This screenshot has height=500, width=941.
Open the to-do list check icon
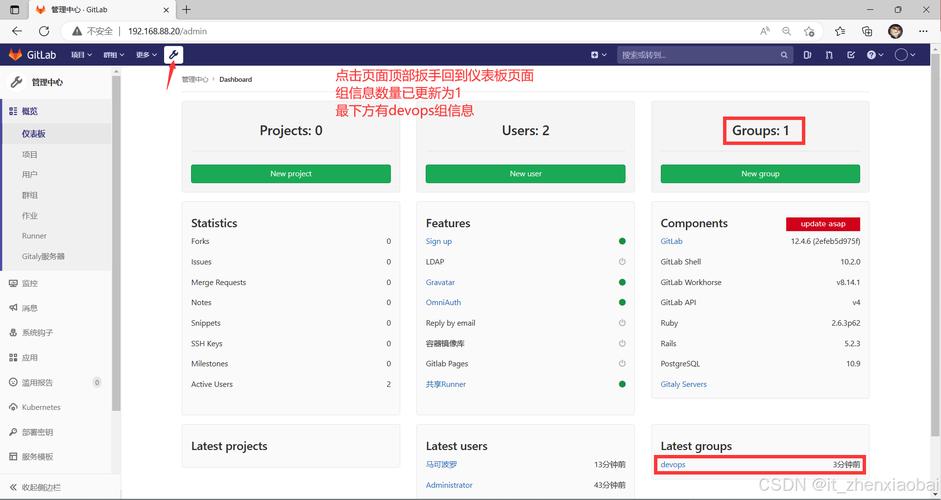click(x=850, y=55)
